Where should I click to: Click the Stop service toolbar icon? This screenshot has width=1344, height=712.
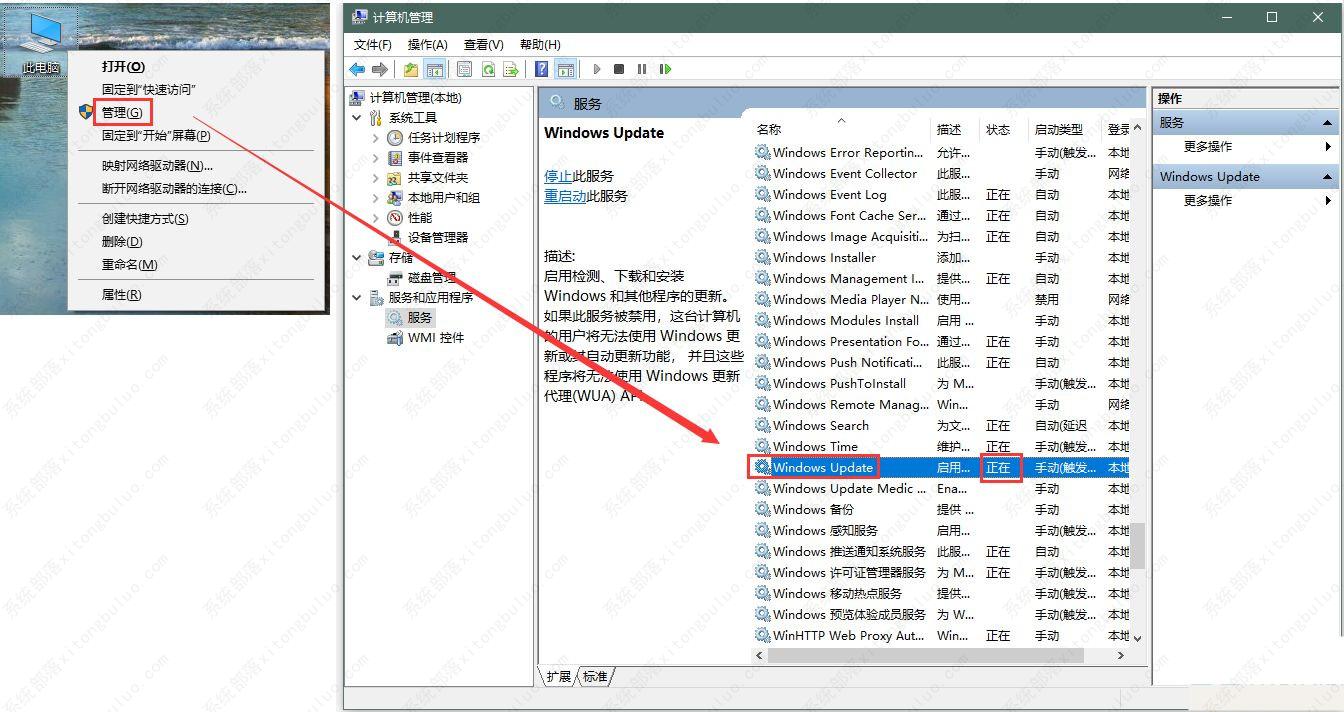pyautogui.click(x=620, y=69)
